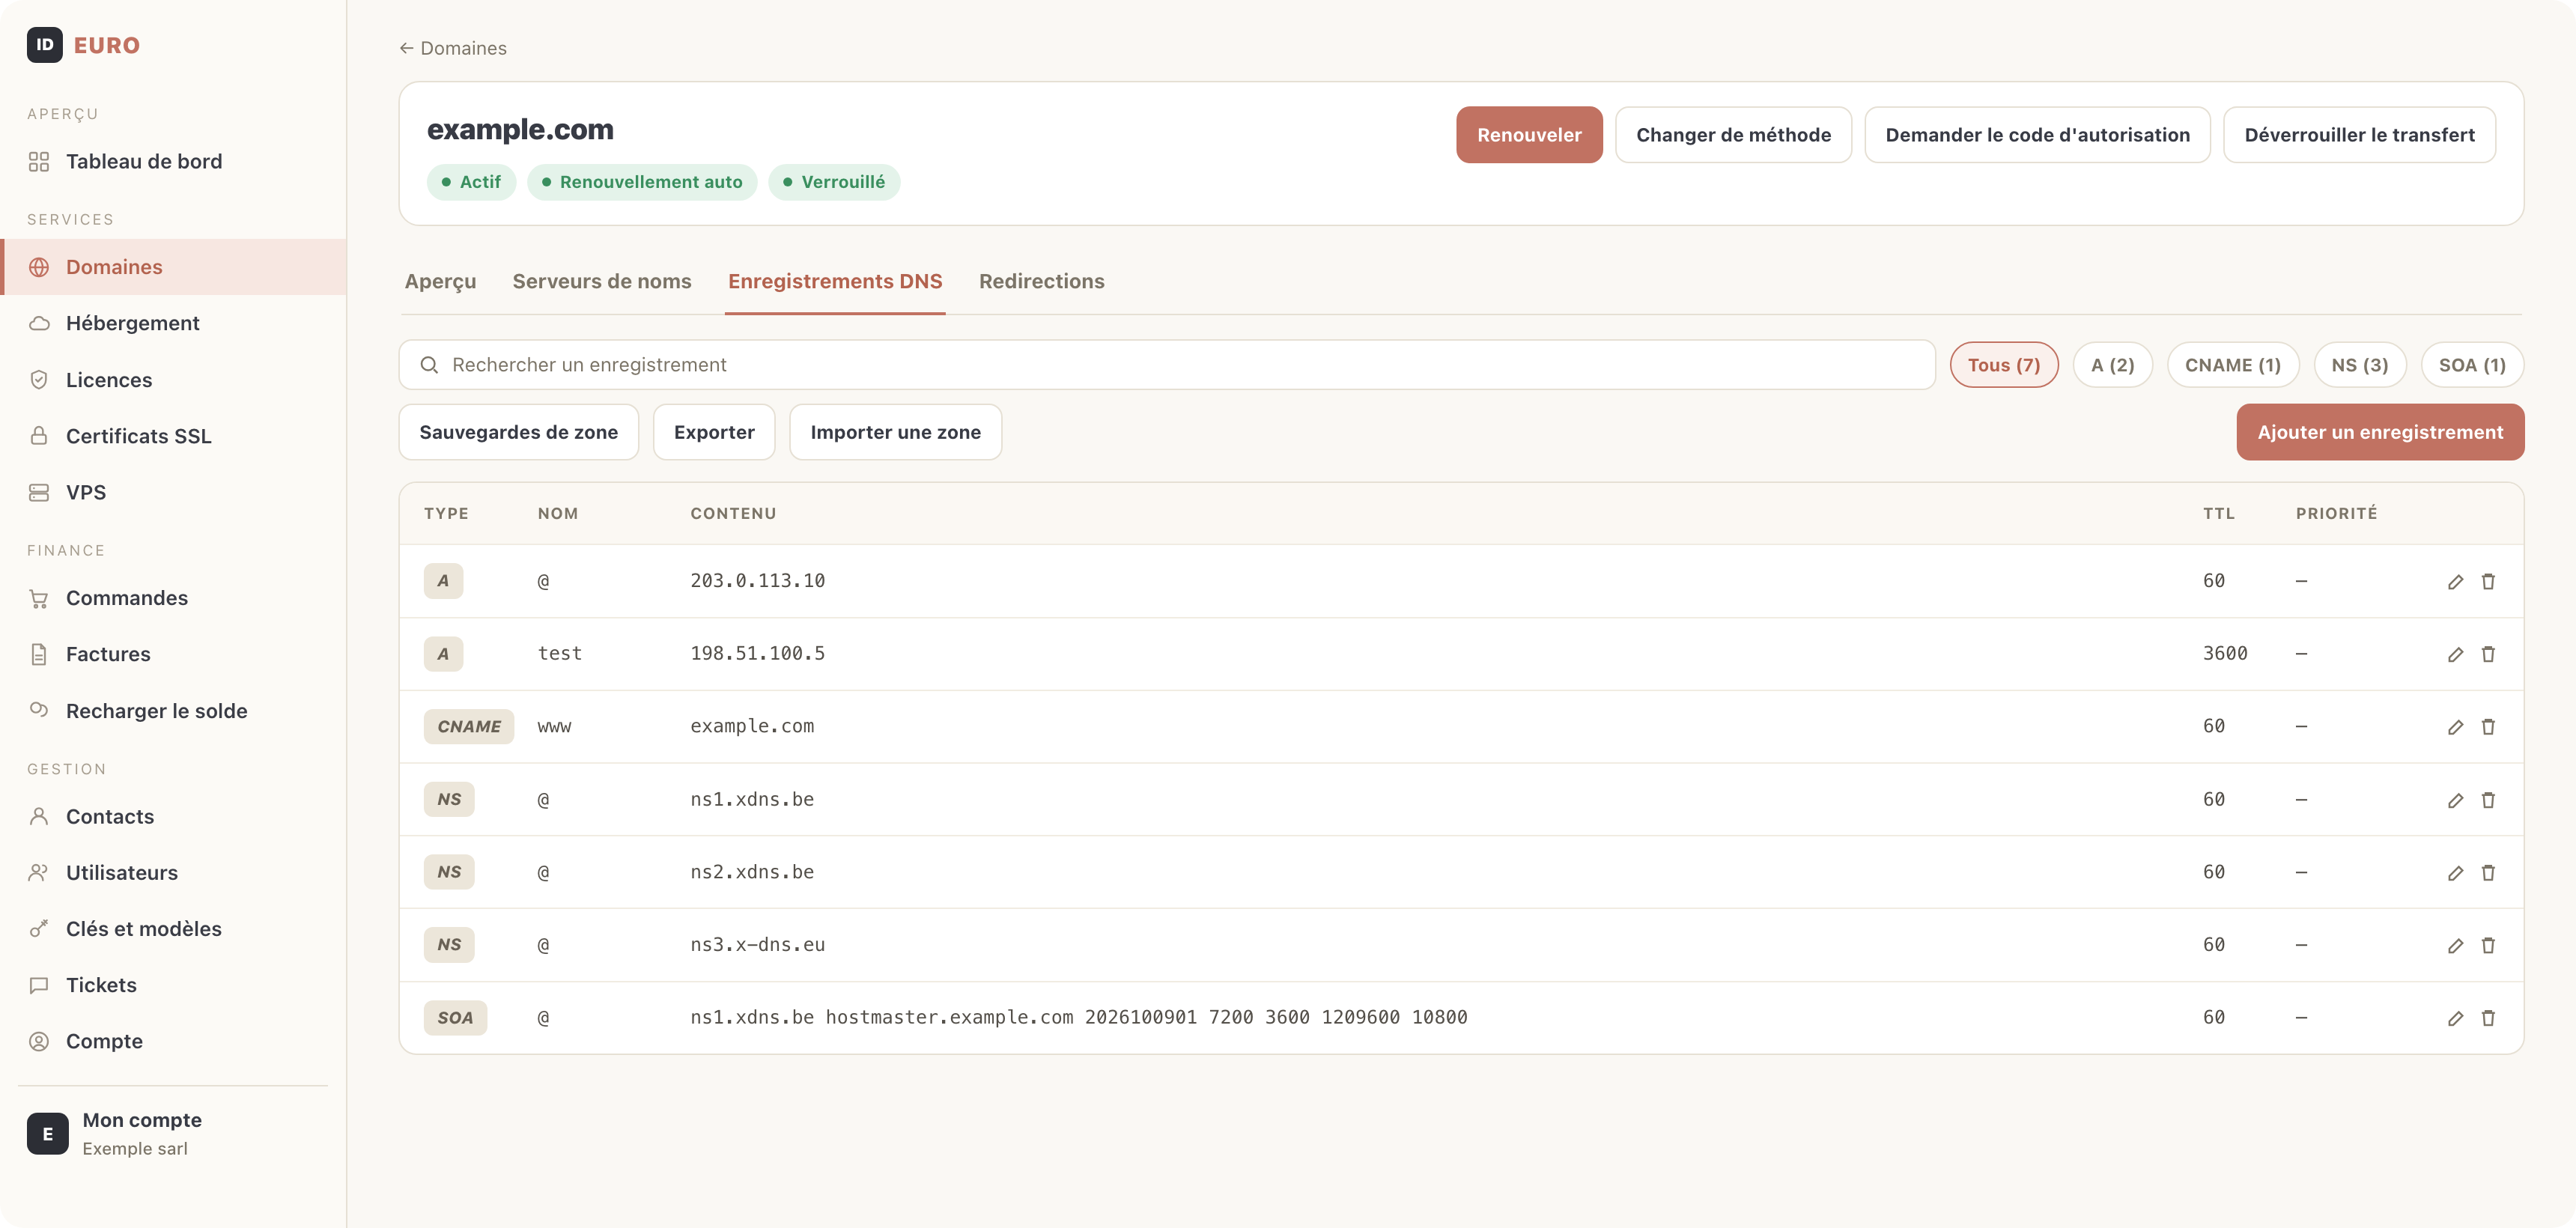
Task: Open Hébergement in the sidebar
Action: [x=173, y=323]
